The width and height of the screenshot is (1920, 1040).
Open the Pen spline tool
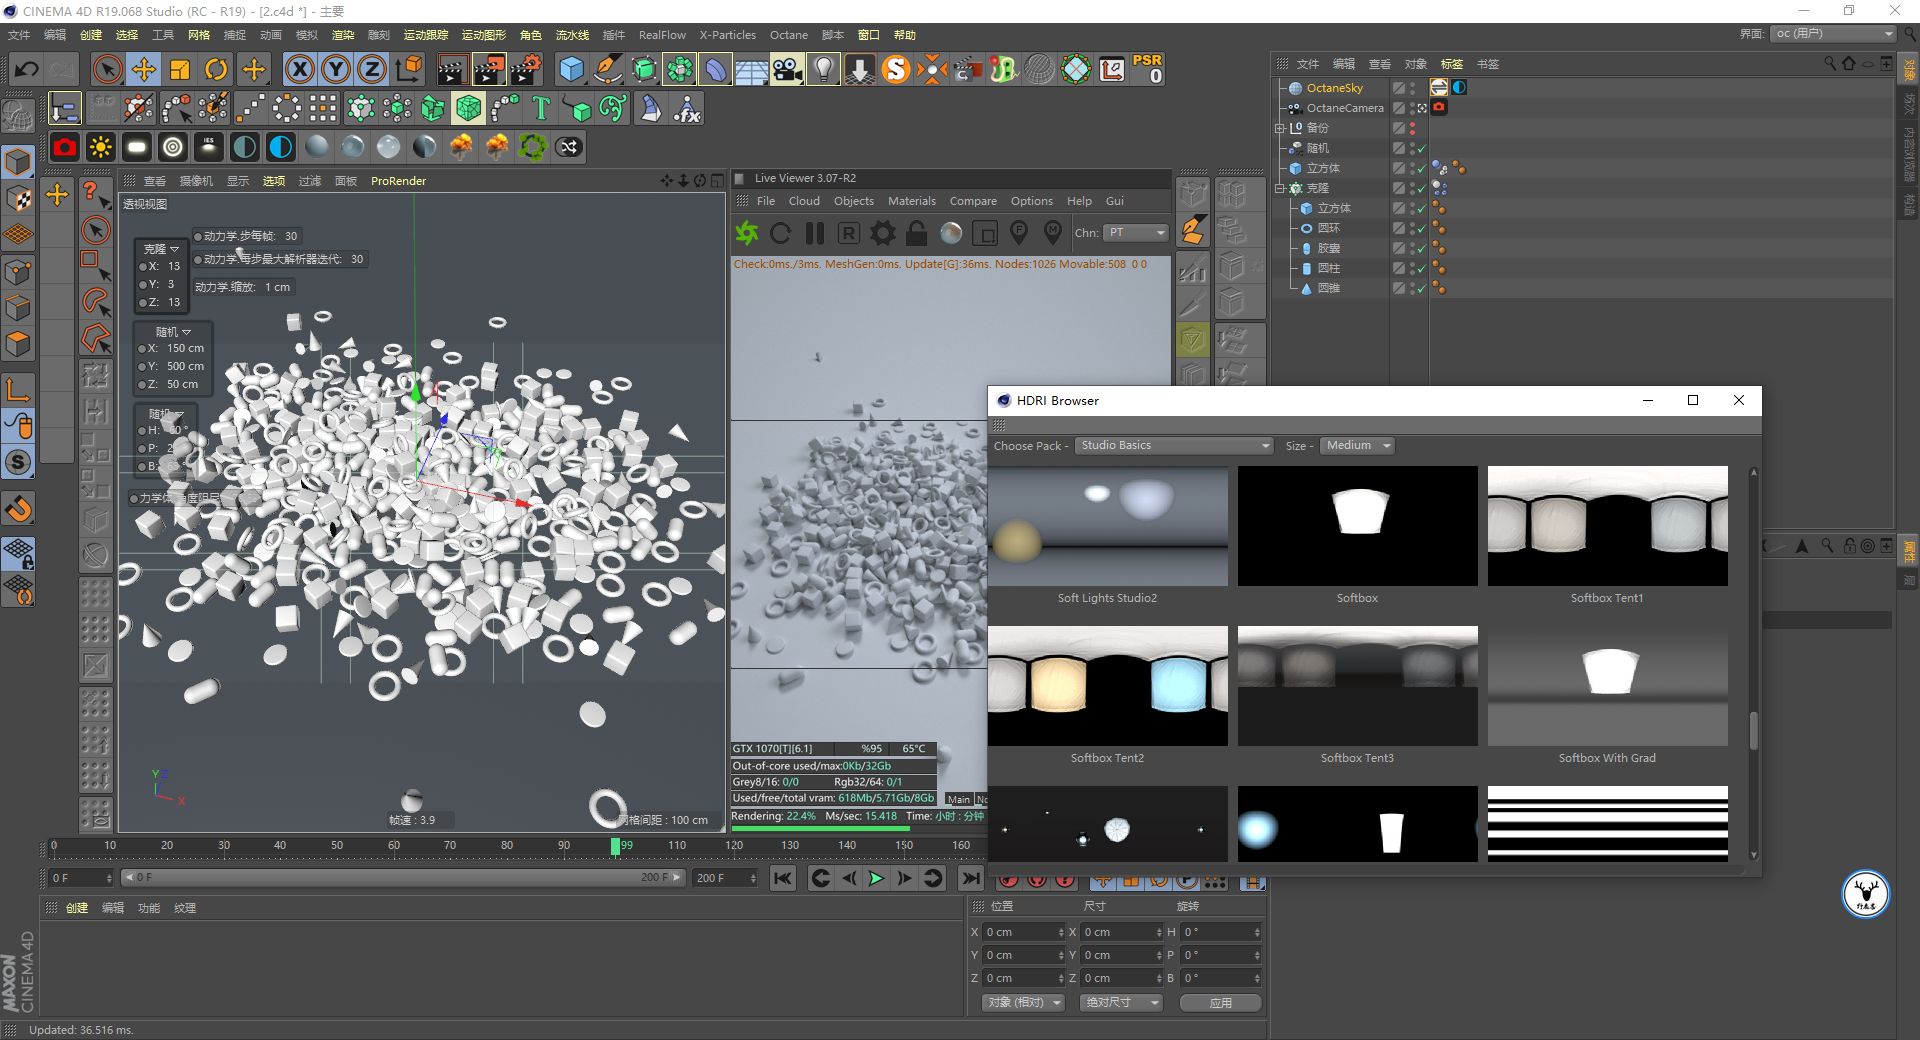click(607, 69)
